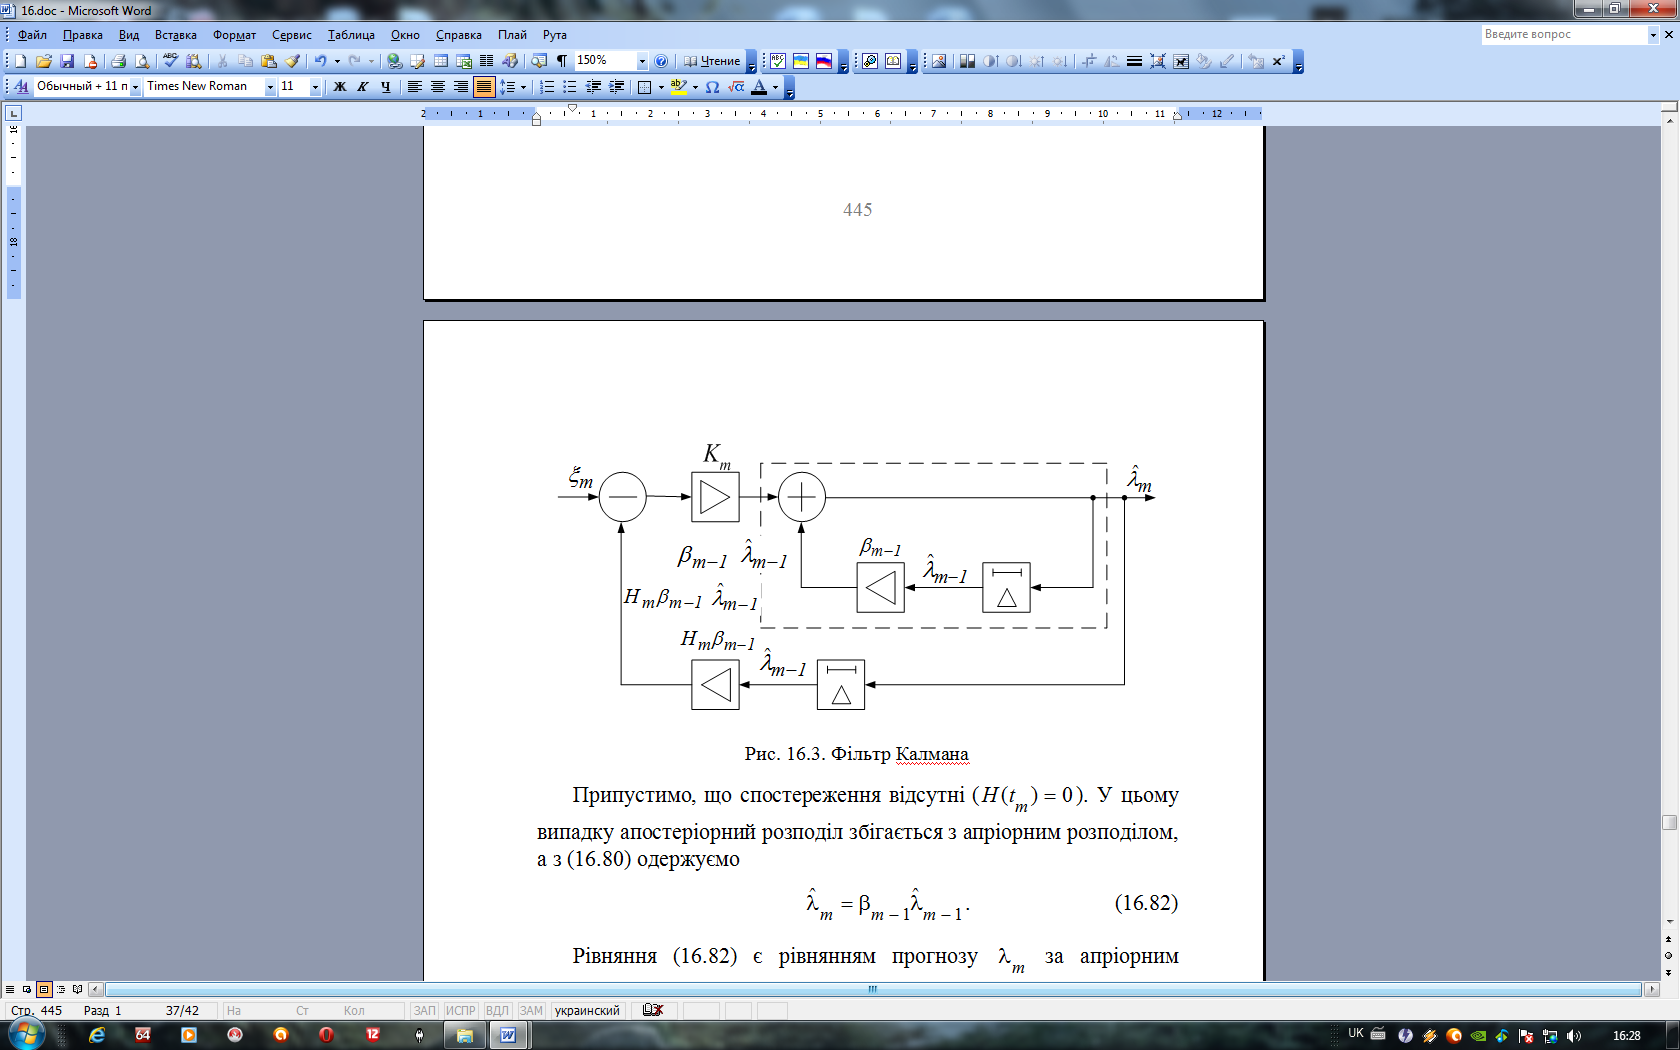This screenshot has width=1680, height=1050.
Task: Click the Russian flag toolbar icon
Action: pyautogui.click(x=824, y=61)
